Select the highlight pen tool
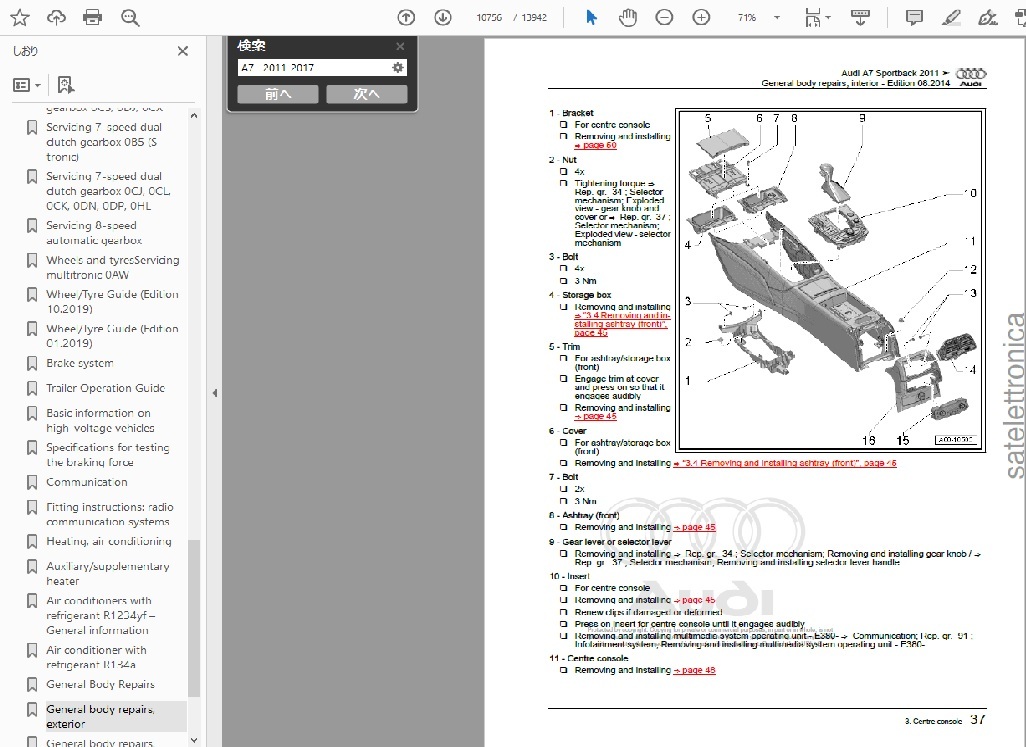 (951, 18)
